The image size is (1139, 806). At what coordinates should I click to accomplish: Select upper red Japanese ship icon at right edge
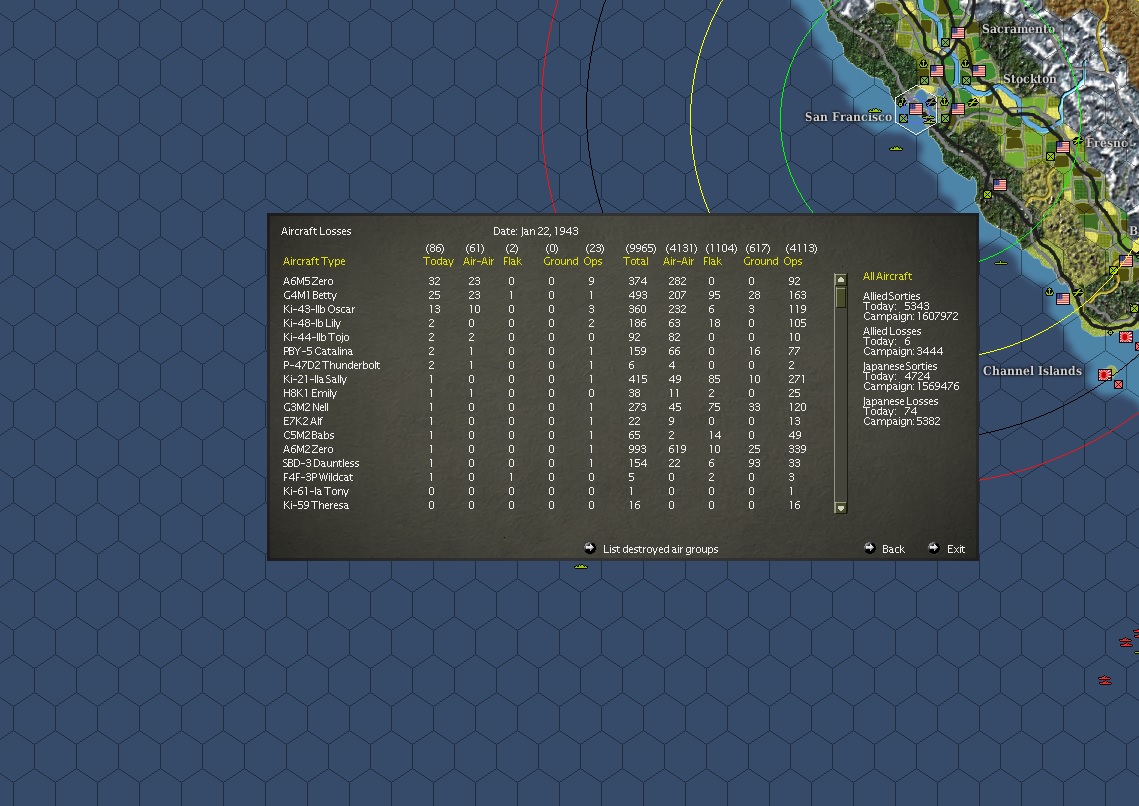pos(1125,642)
